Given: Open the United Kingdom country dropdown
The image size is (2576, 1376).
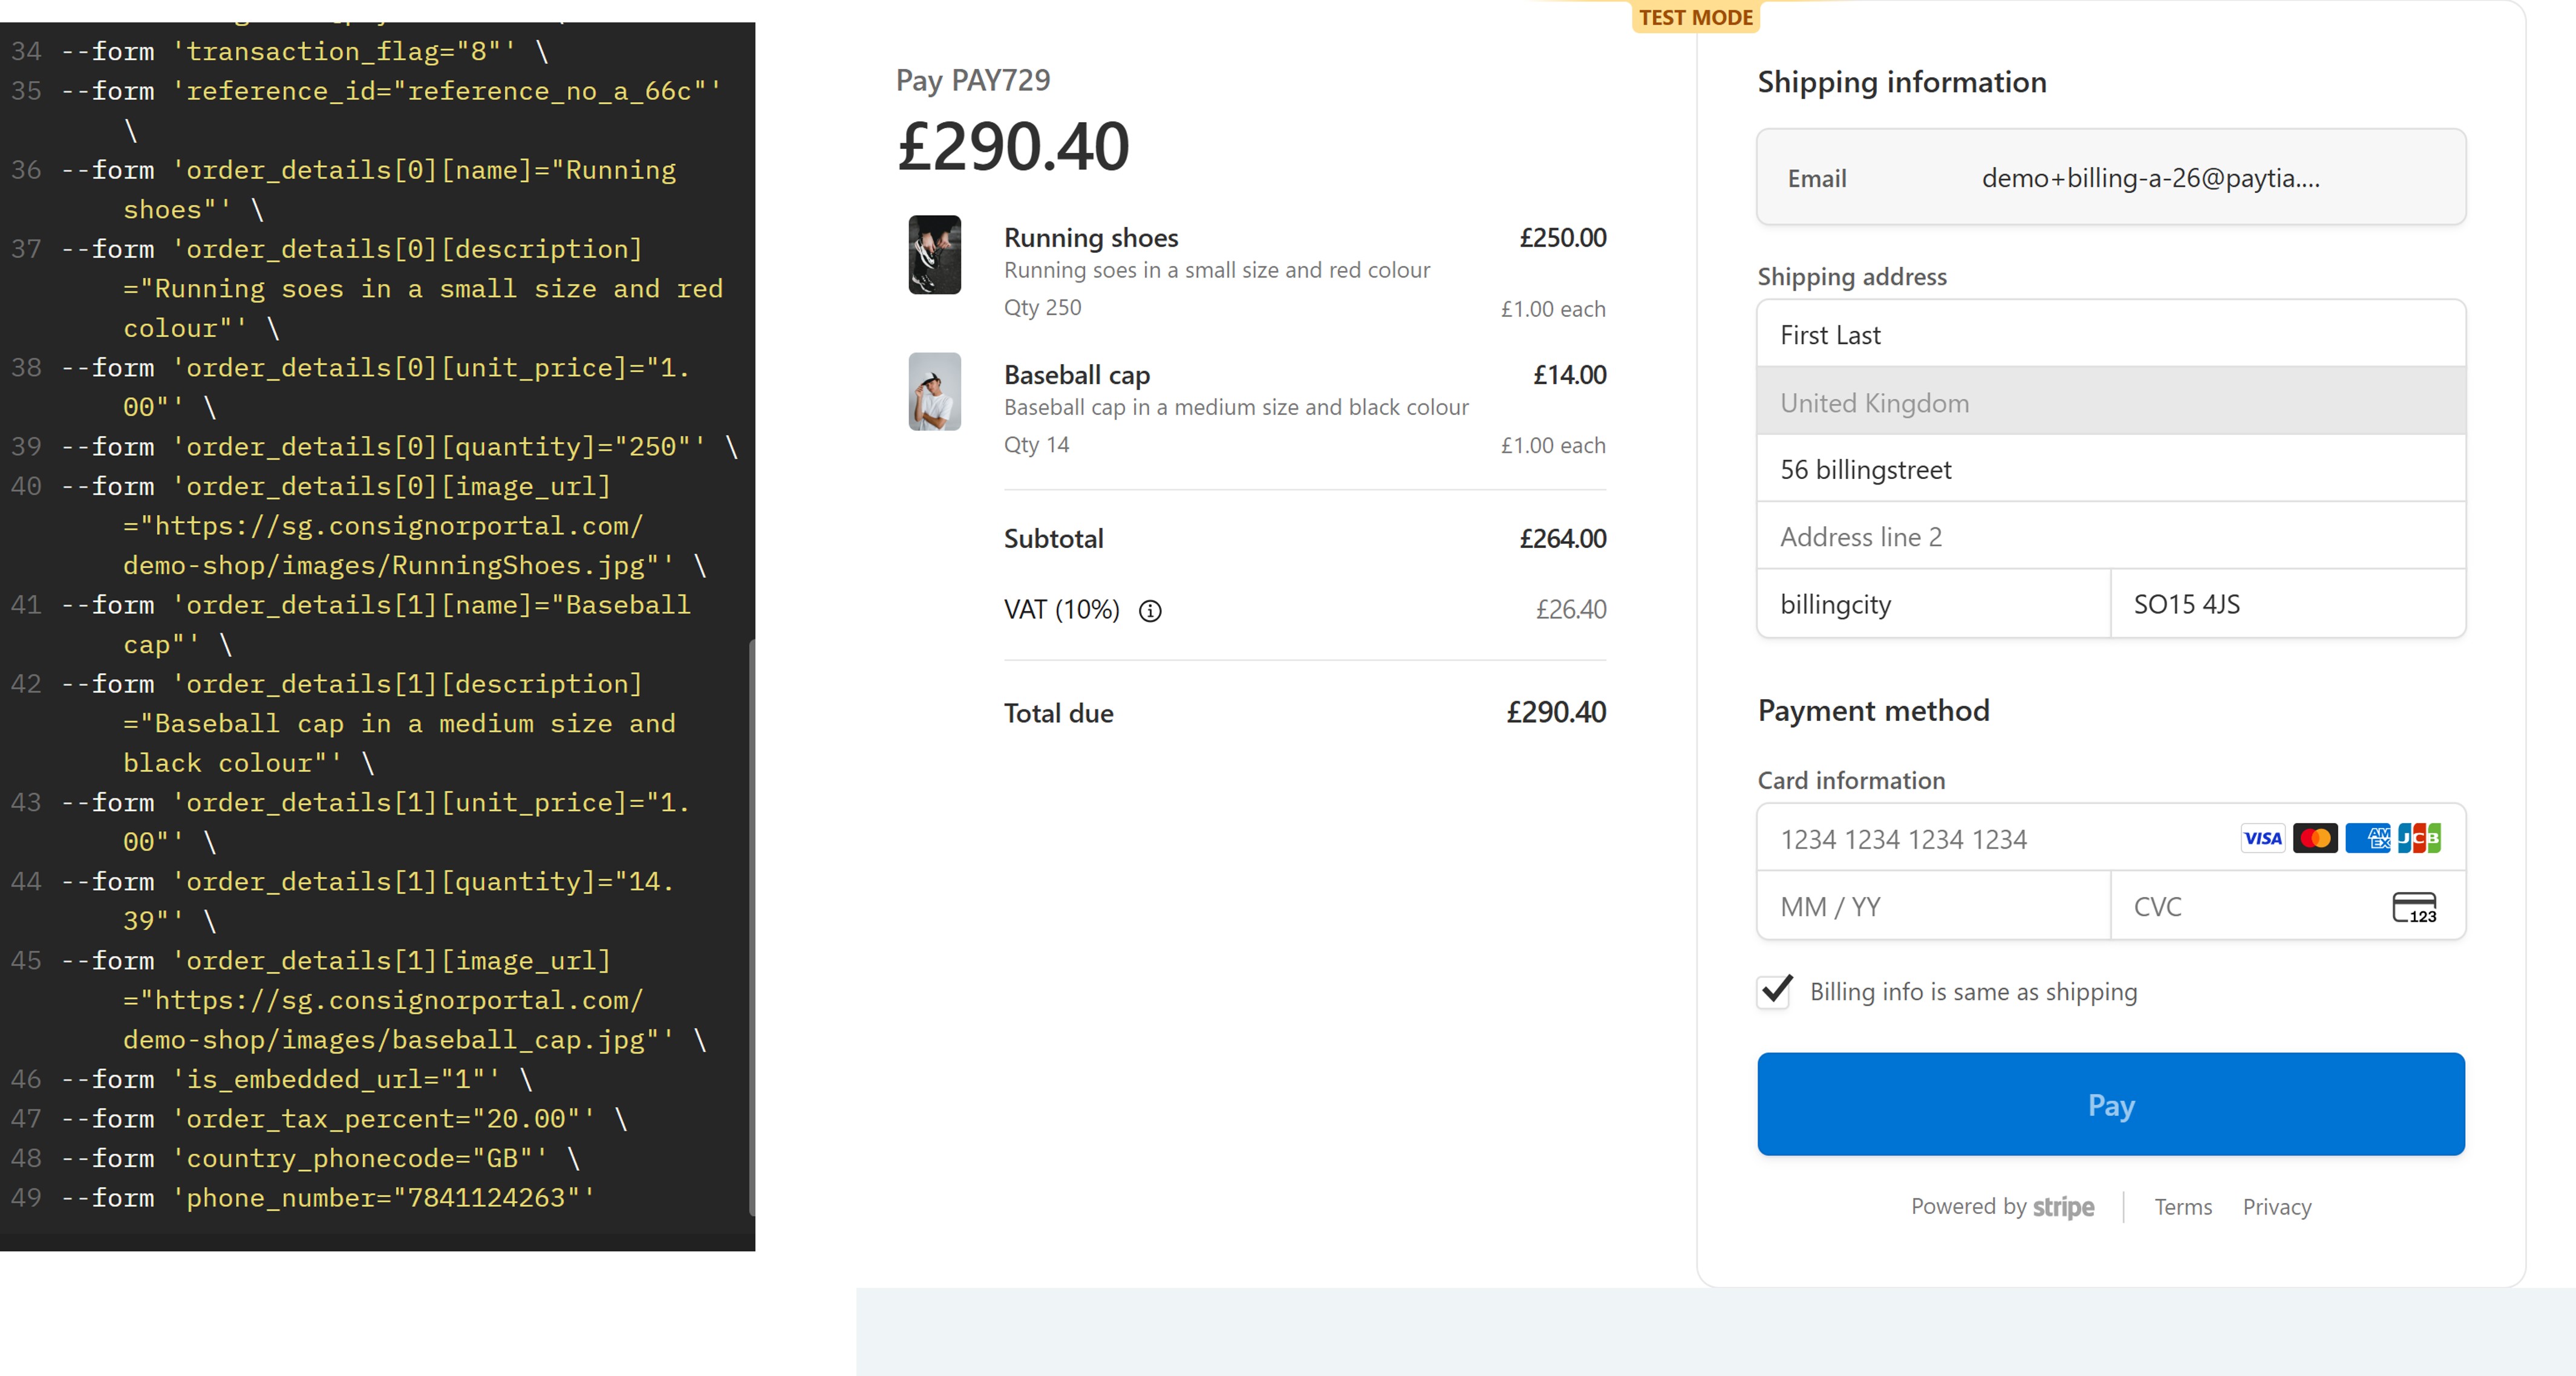Looking at the screenshot, I should click(x=2110, y=402).
